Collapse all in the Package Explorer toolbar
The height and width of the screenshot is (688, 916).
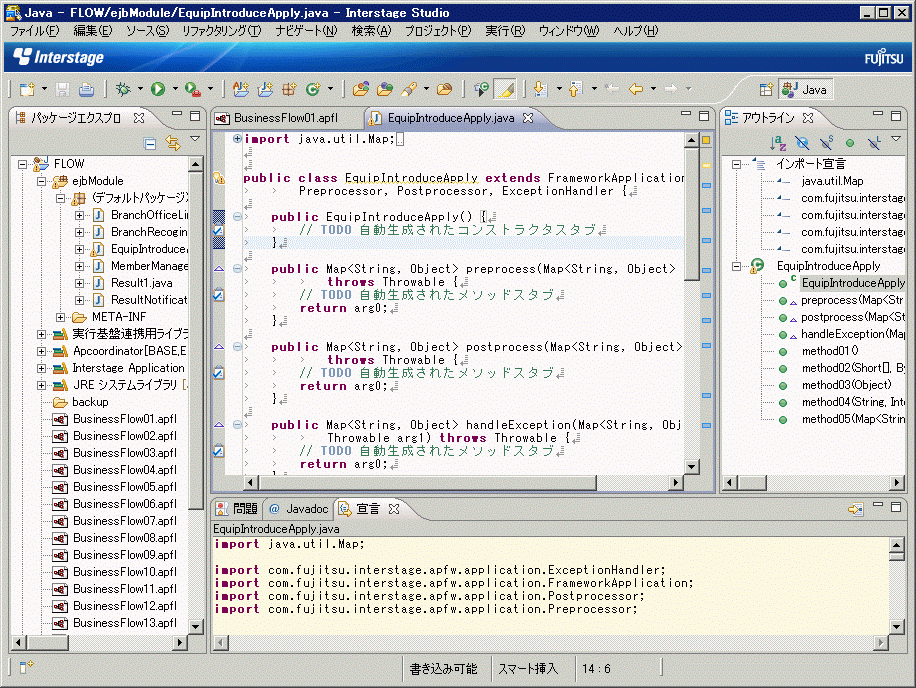150,143
